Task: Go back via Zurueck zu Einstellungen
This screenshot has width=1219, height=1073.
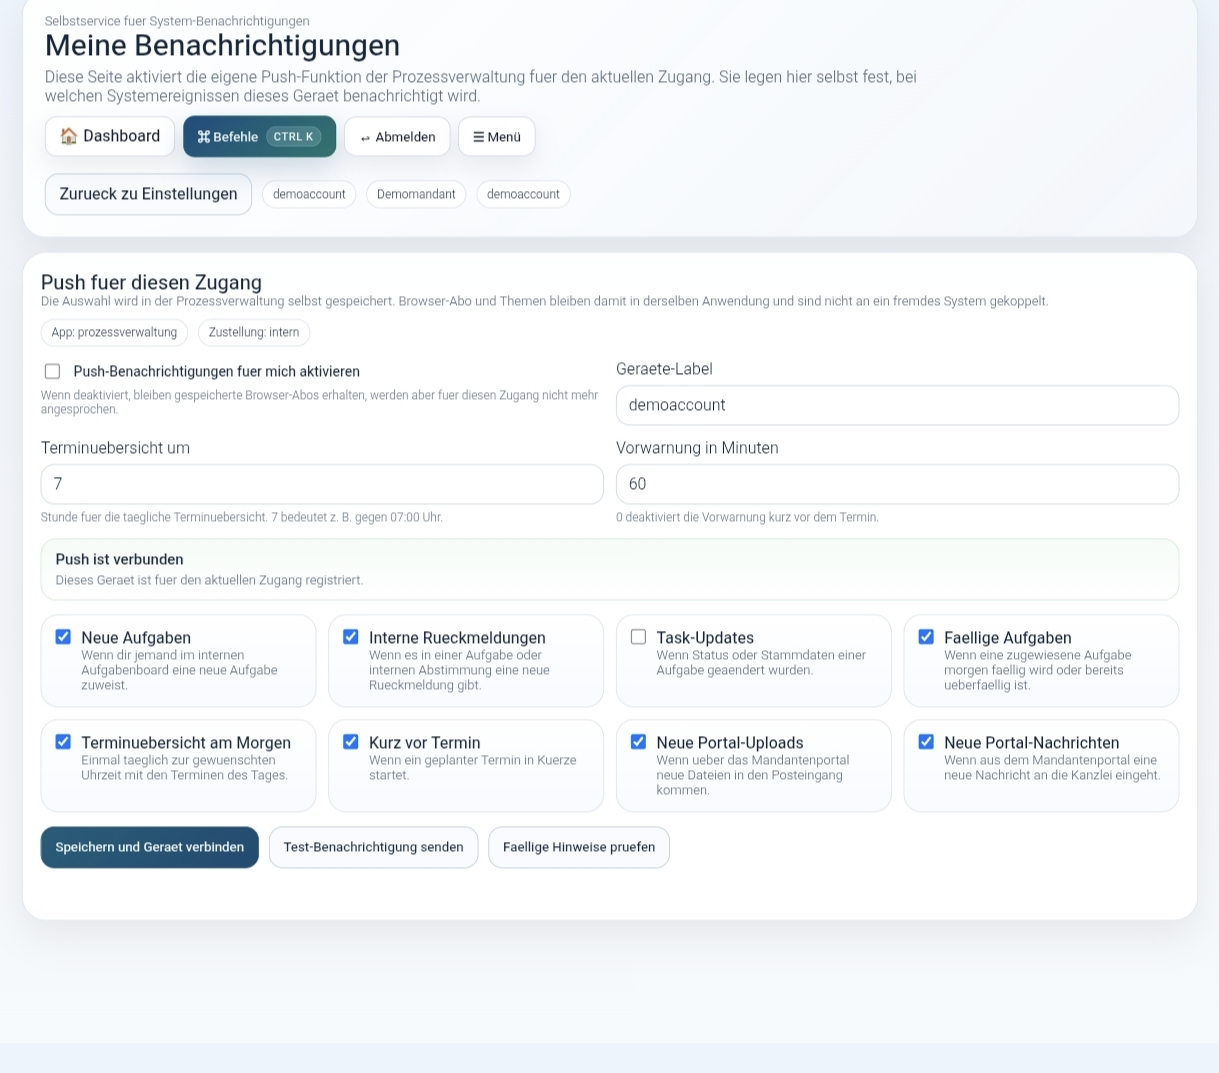Action: pyautogui.click(x=148, y=194)
